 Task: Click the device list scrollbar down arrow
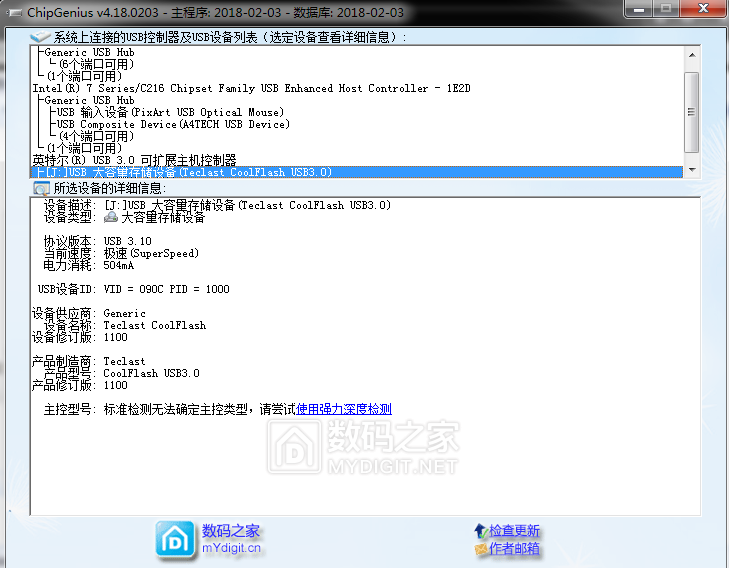[x=691, y=171]
